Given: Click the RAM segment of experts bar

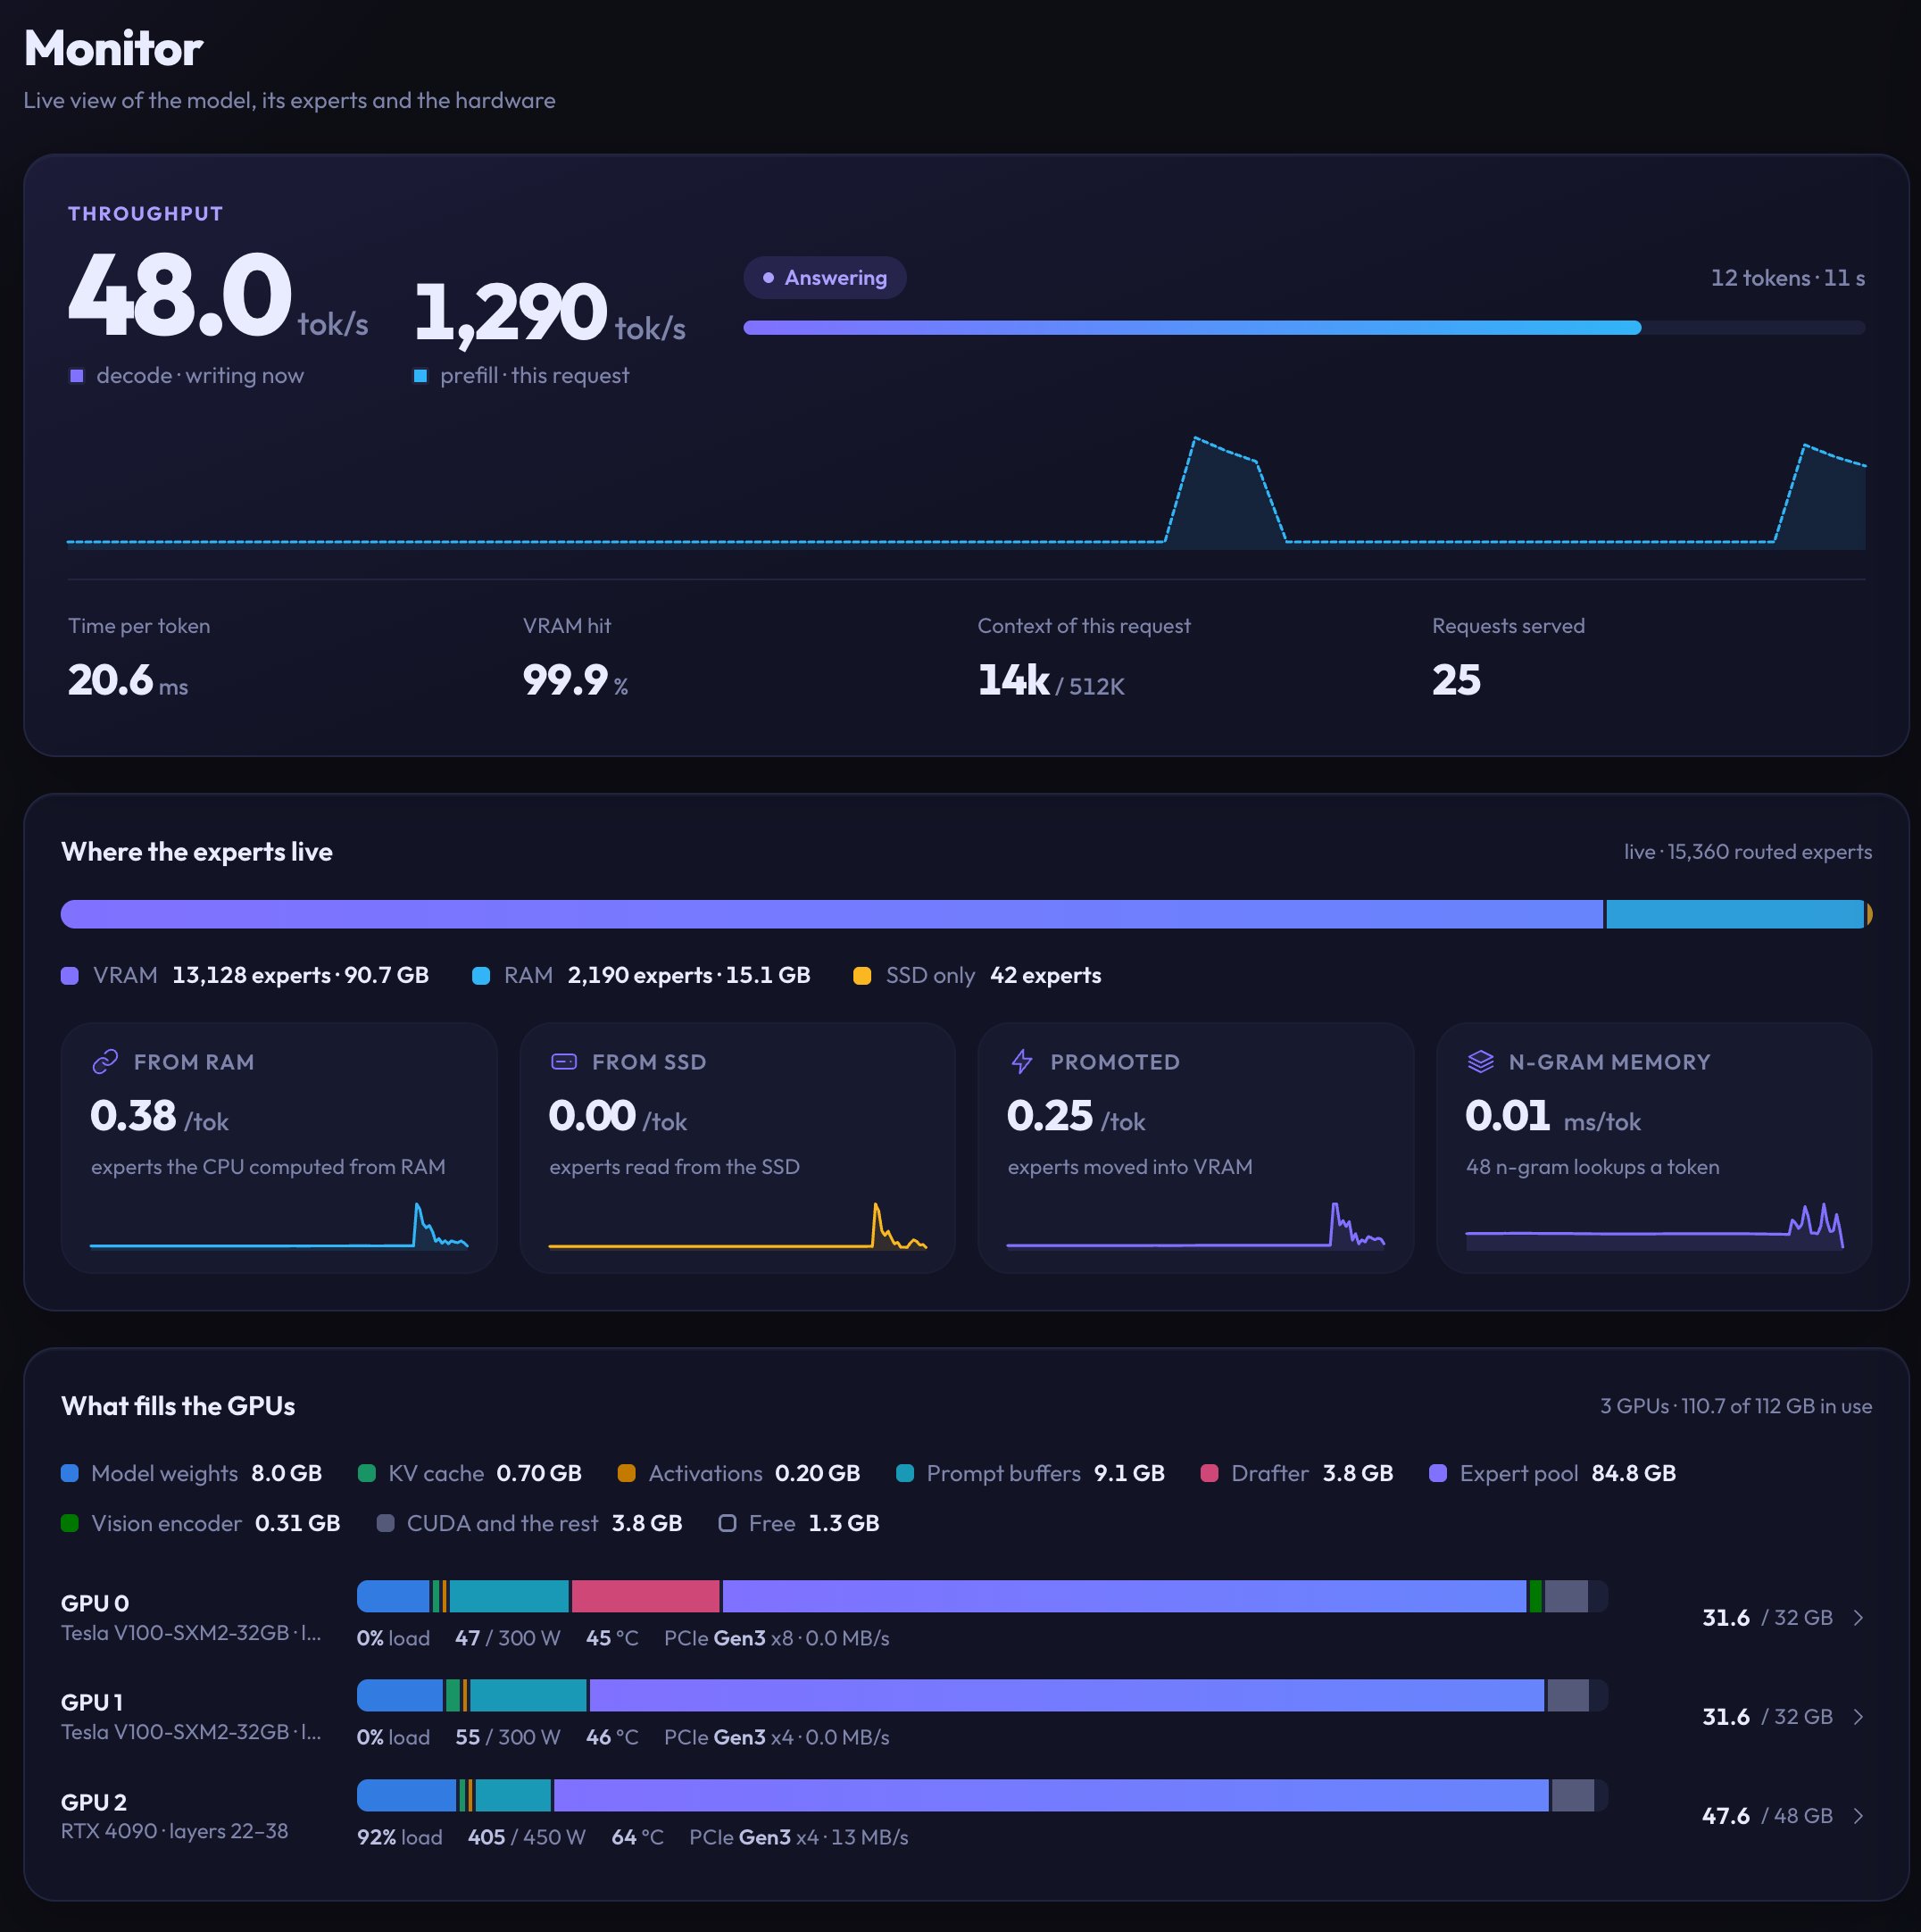Looking at the screenshot, I should pos(1734,915).
